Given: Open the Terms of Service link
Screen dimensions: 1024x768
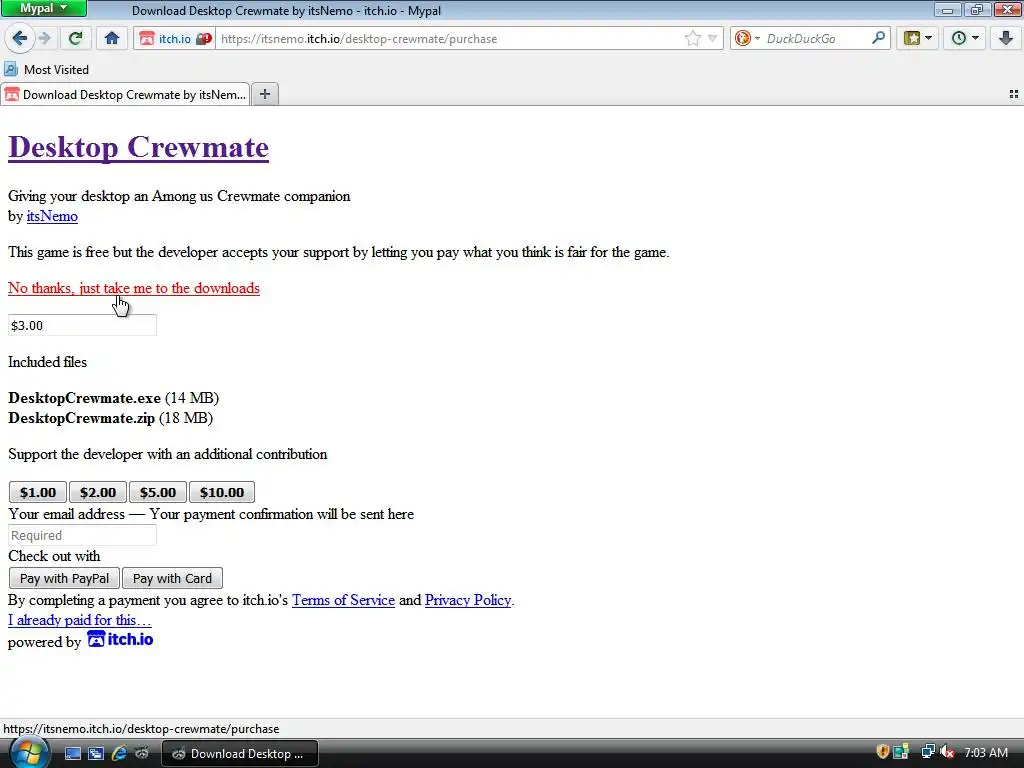Looking at the screenshot, I should [344, 600].
